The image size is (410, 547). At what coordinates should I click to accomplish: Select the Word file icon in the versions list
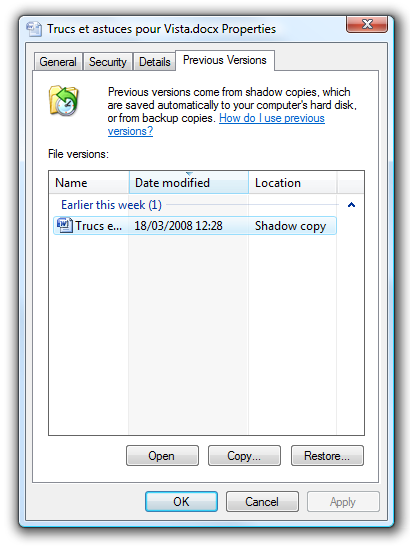pos(65,225)
